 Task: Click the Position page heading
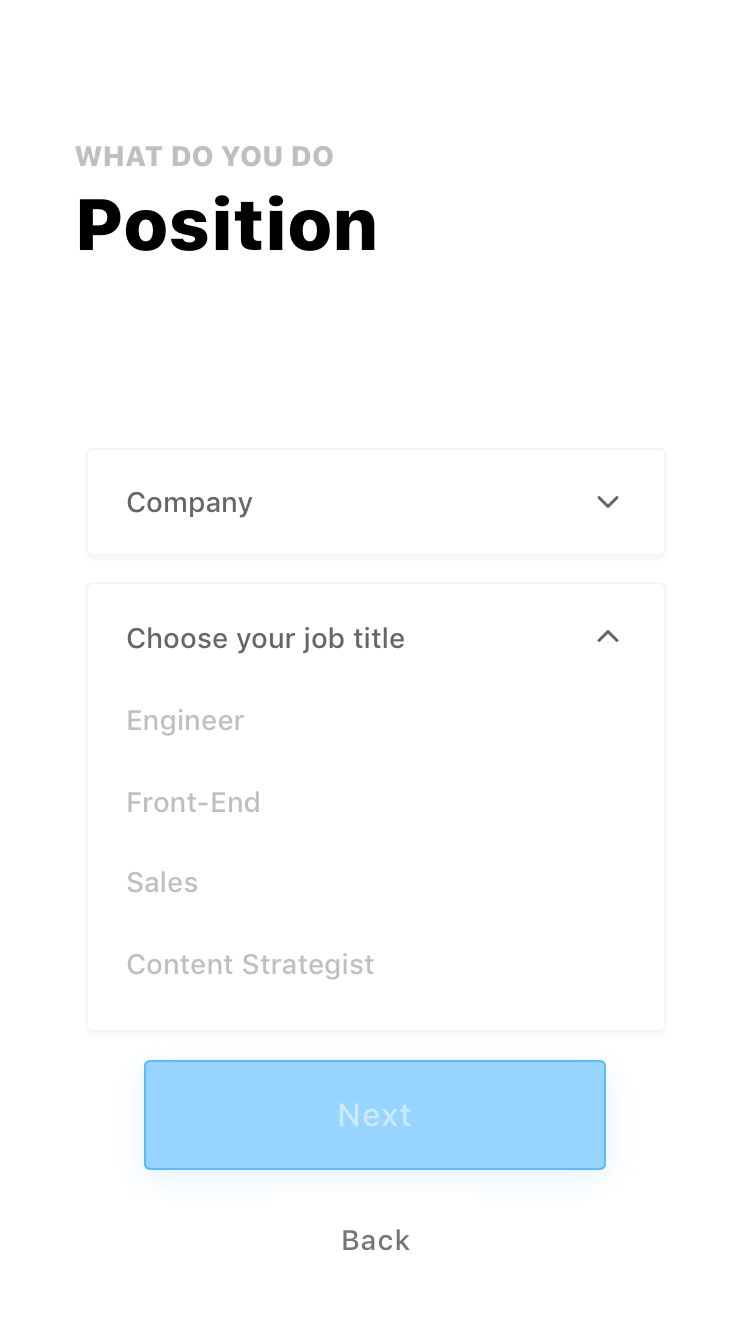point(227,225)
